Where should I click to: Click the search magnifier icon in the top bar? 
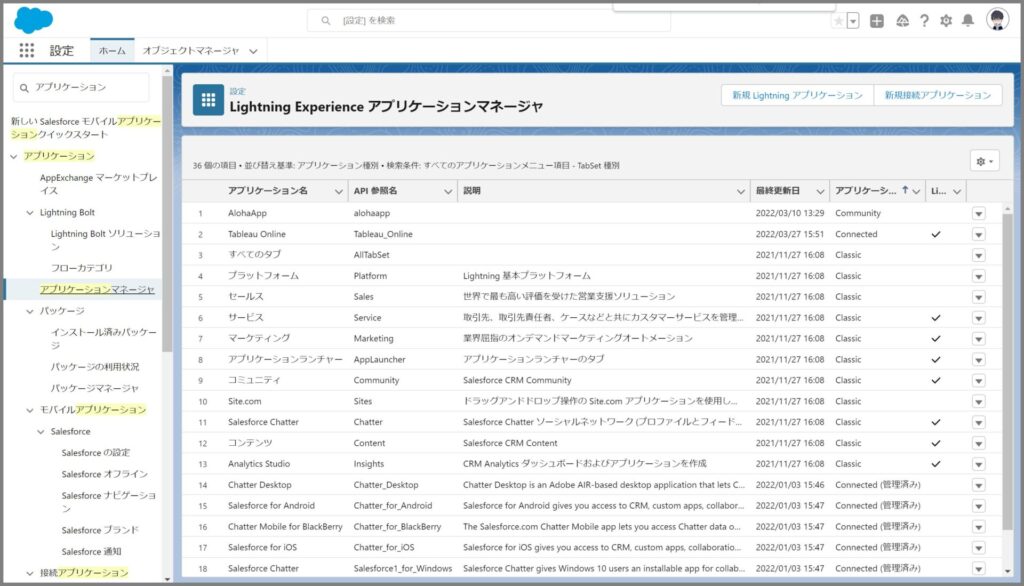point(325,18)
